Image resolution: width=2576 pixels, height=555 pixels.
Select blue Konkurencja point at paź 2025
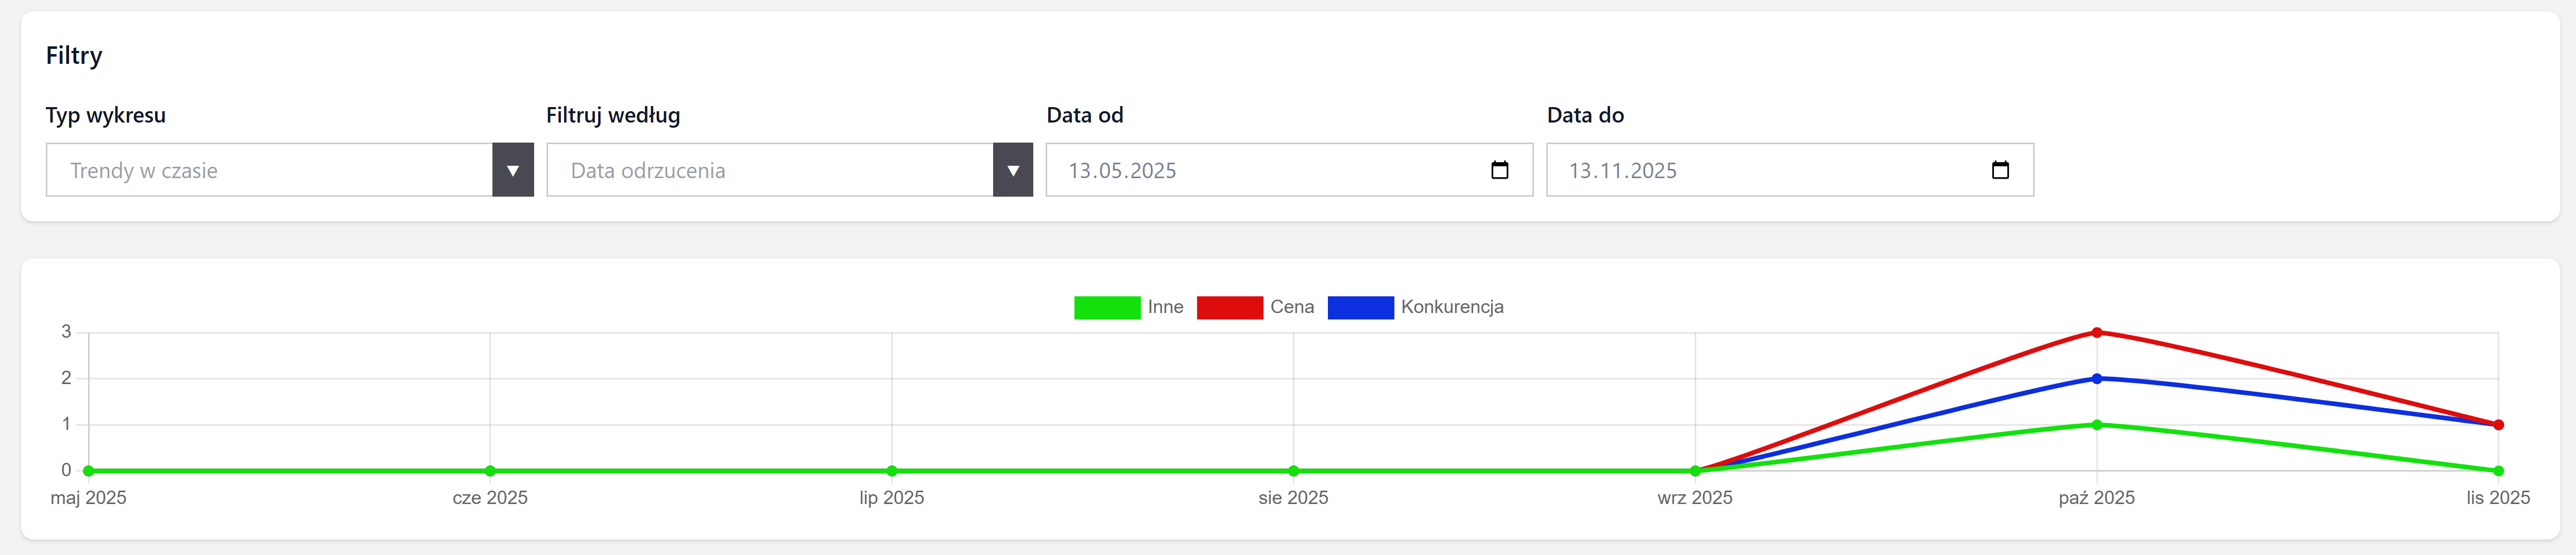pos(2096,378)
